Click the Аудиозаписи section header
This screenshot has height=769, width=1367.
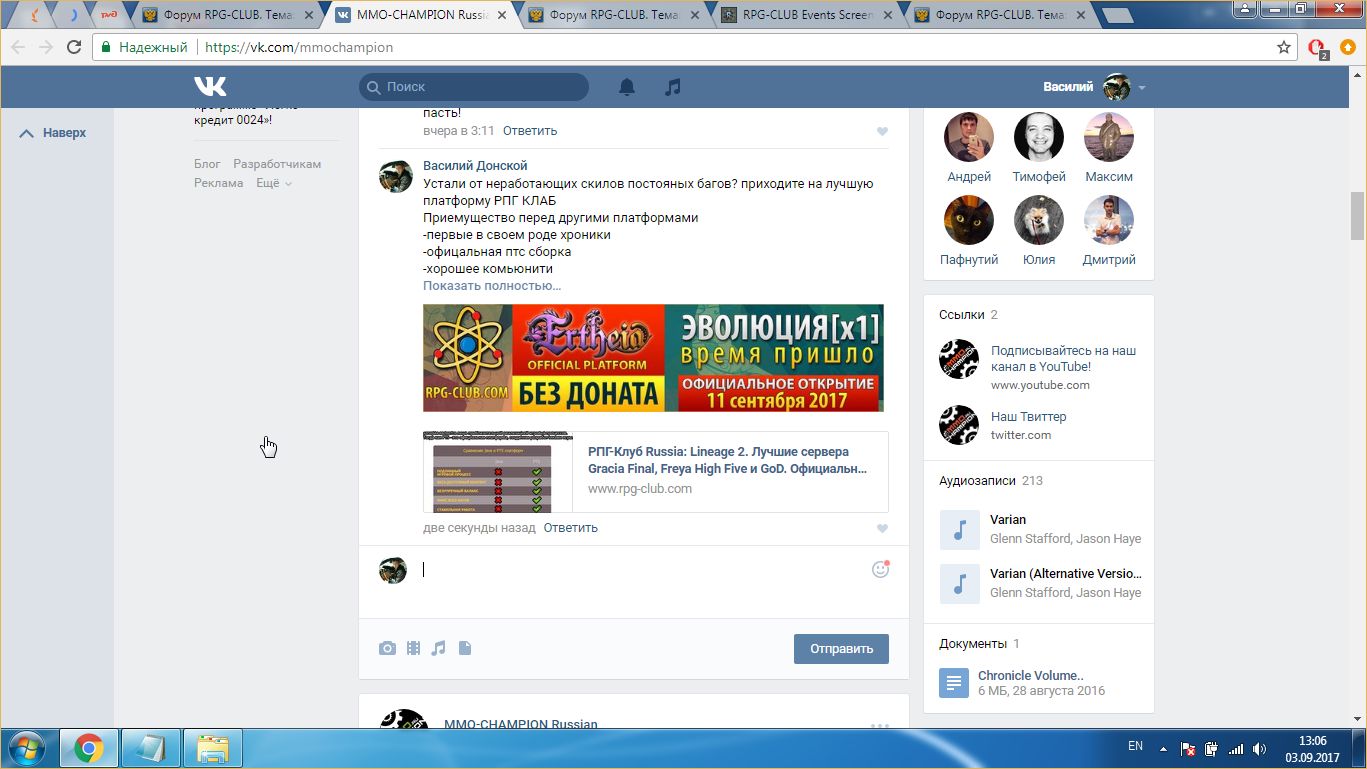point(977,481)
